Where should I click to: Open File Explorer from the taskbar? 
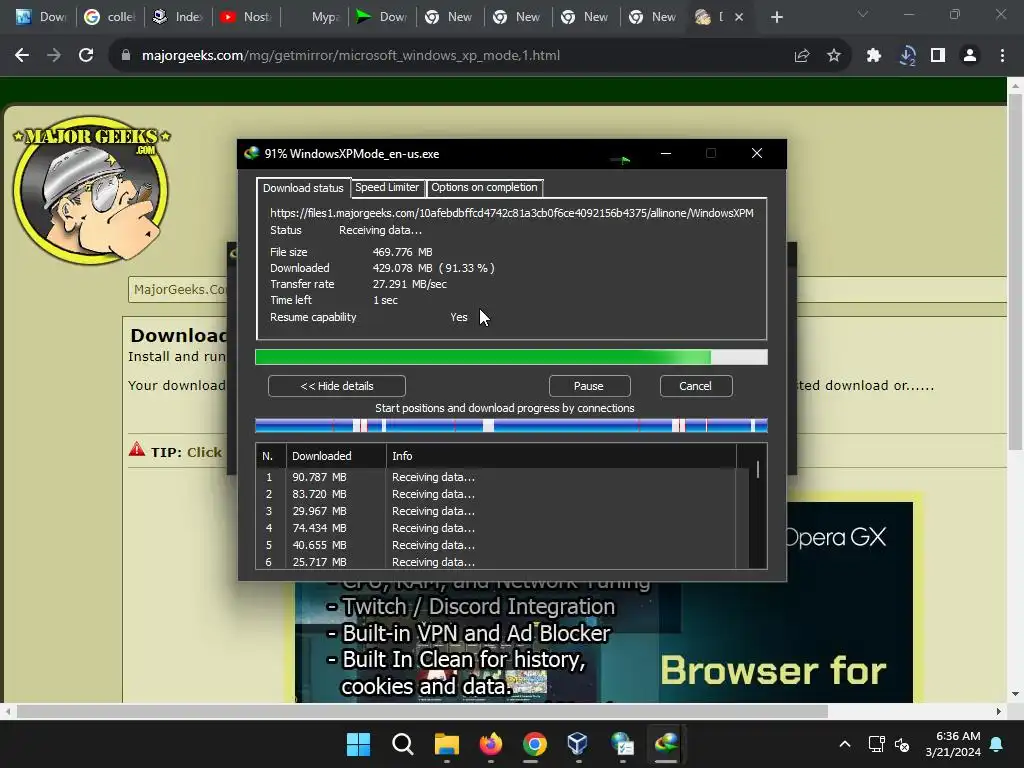[x=447, y=744]
